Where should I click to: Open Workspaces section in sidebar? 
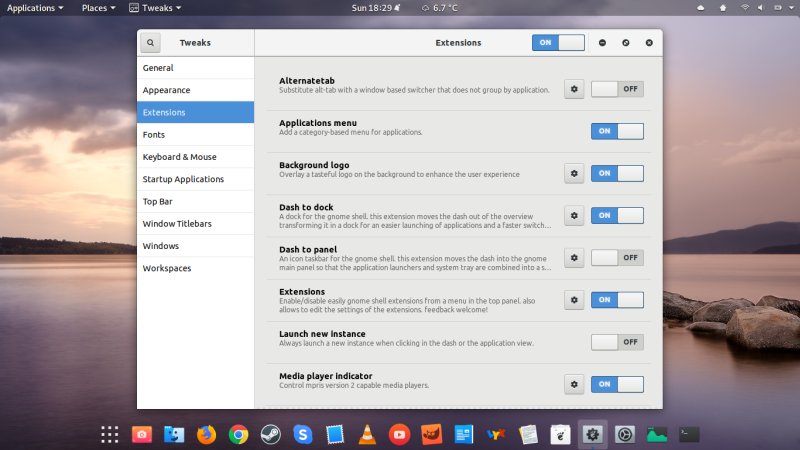pos(195,268)
